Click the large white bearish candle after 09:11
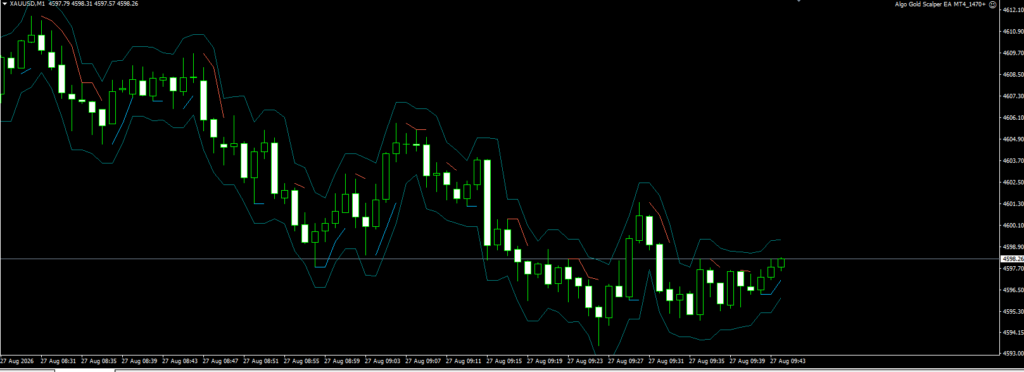The width and height of the screenshot is (1024, 372). tap(487, 202)
